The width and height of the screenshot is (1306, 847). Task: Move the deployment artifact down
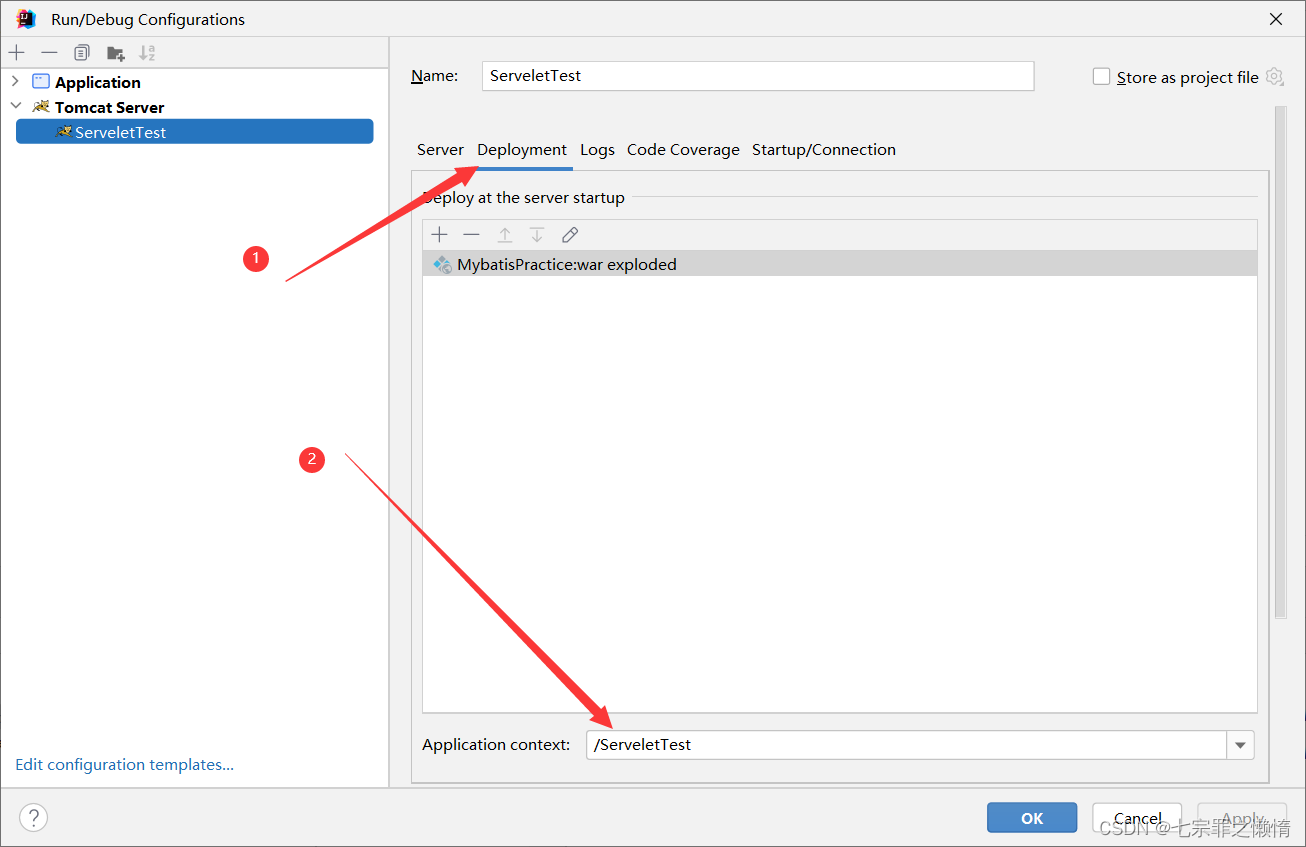(x=537, y=235)
